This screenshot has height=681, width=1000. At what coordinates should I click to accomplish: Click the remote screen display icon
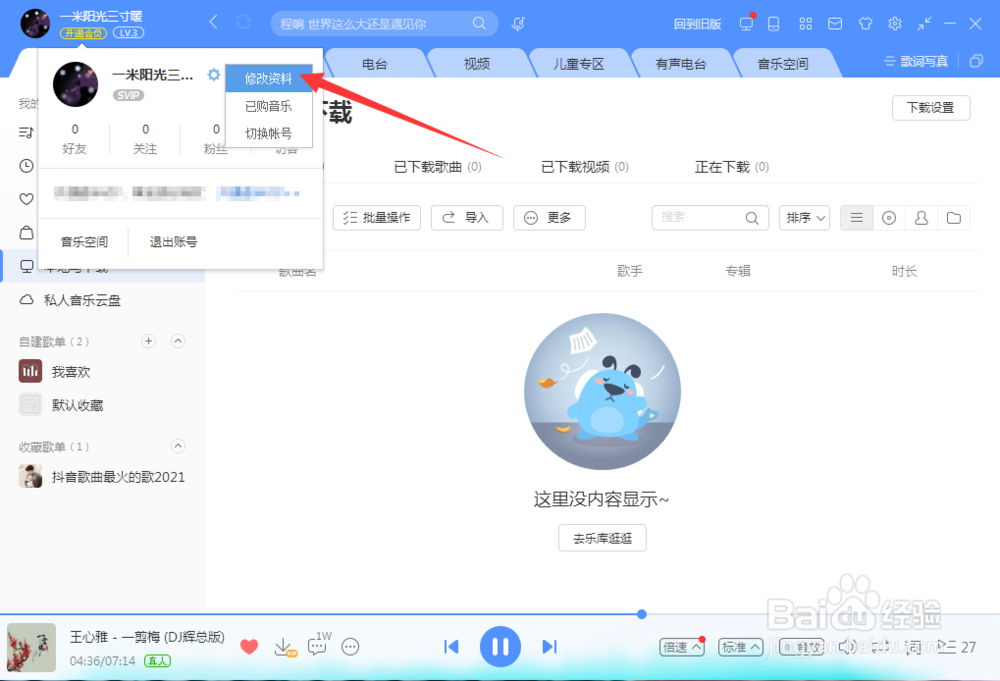tap(746, 24)
